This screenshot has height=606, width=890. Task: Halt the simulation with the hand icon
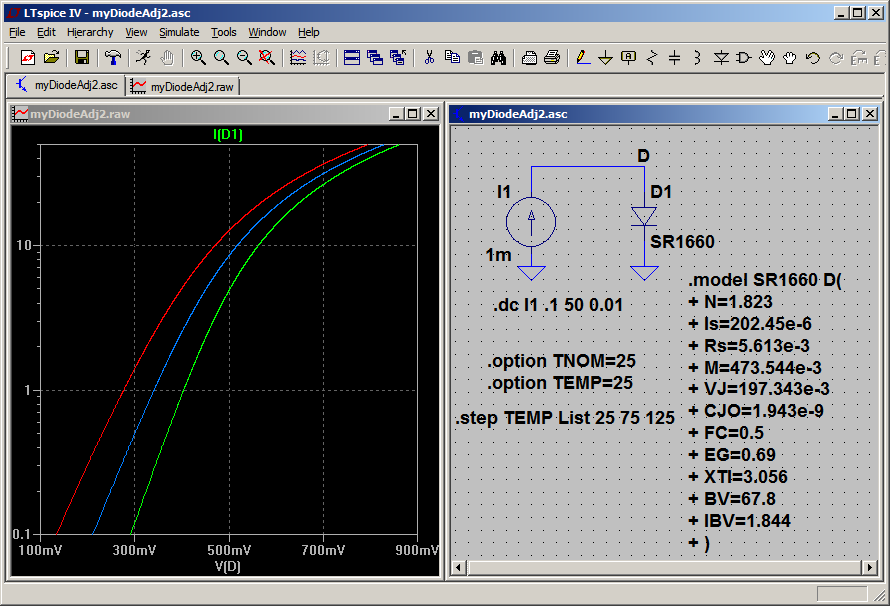point(166,57)
